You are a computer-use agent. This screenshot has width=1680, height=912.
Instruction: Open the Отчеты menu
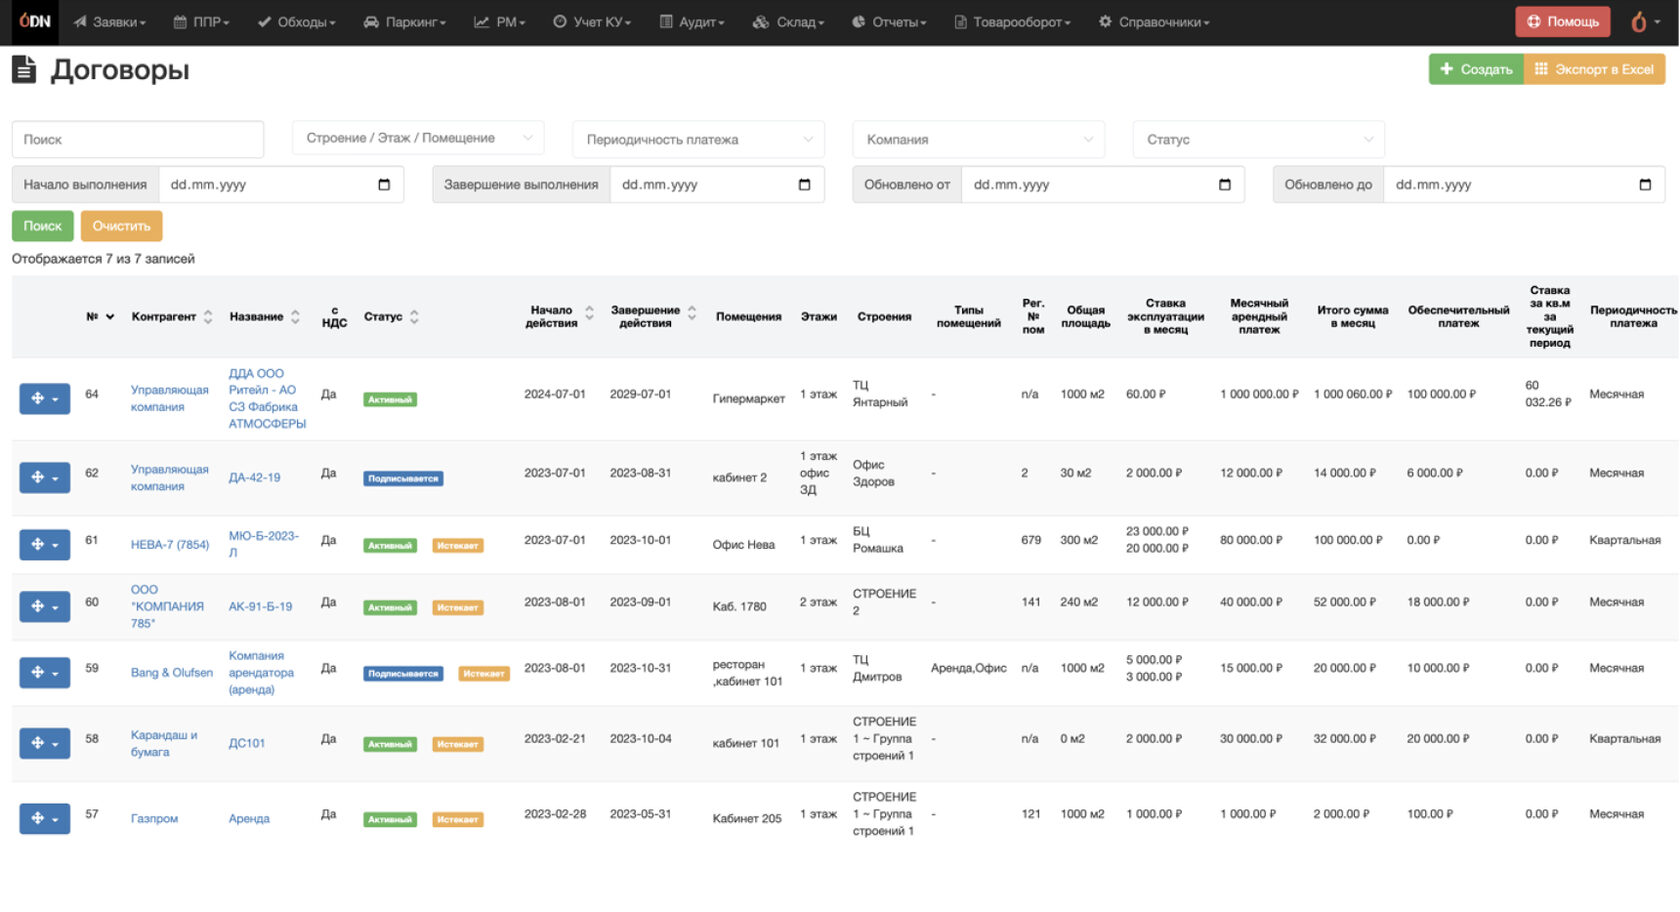tap(889, 22)
